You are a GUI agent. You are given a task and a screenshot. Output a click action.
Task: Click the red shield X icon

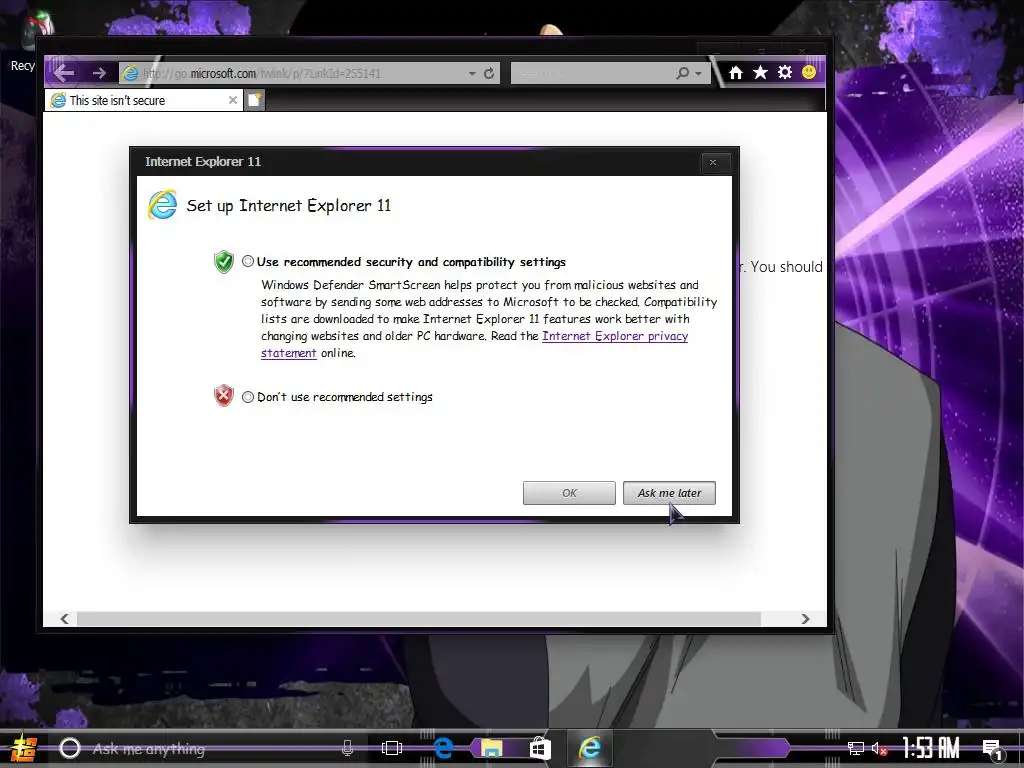(x=223, y=395)
